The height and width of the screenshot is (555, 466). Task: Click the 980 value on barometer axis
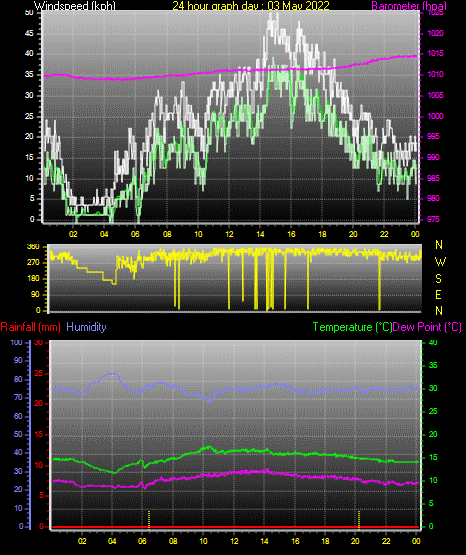(434, 198)
